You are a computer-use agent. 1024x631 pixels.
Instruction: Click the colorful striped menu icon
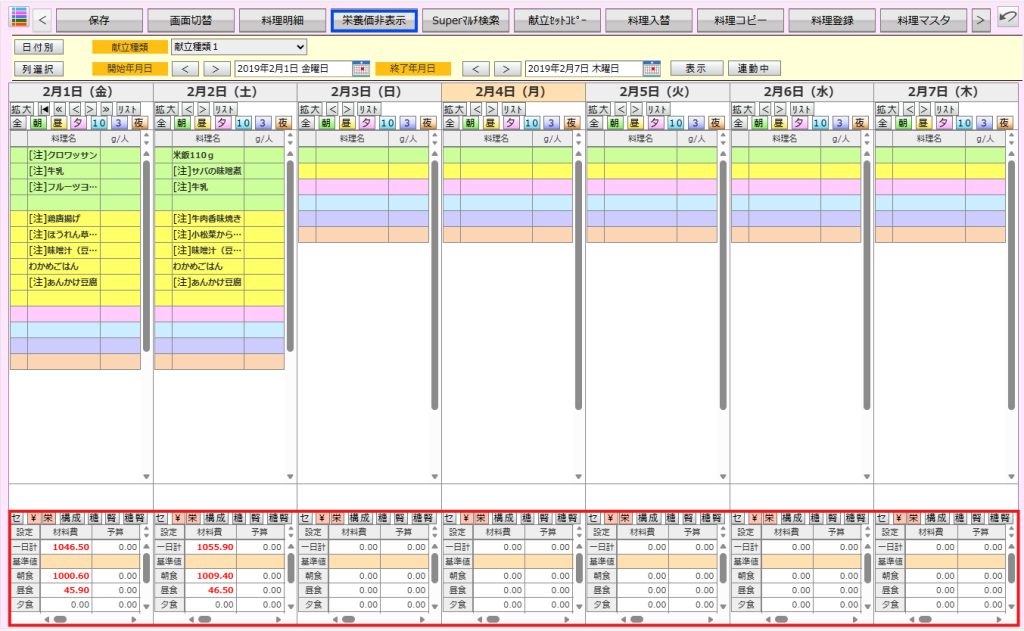[x=18, y=19]
